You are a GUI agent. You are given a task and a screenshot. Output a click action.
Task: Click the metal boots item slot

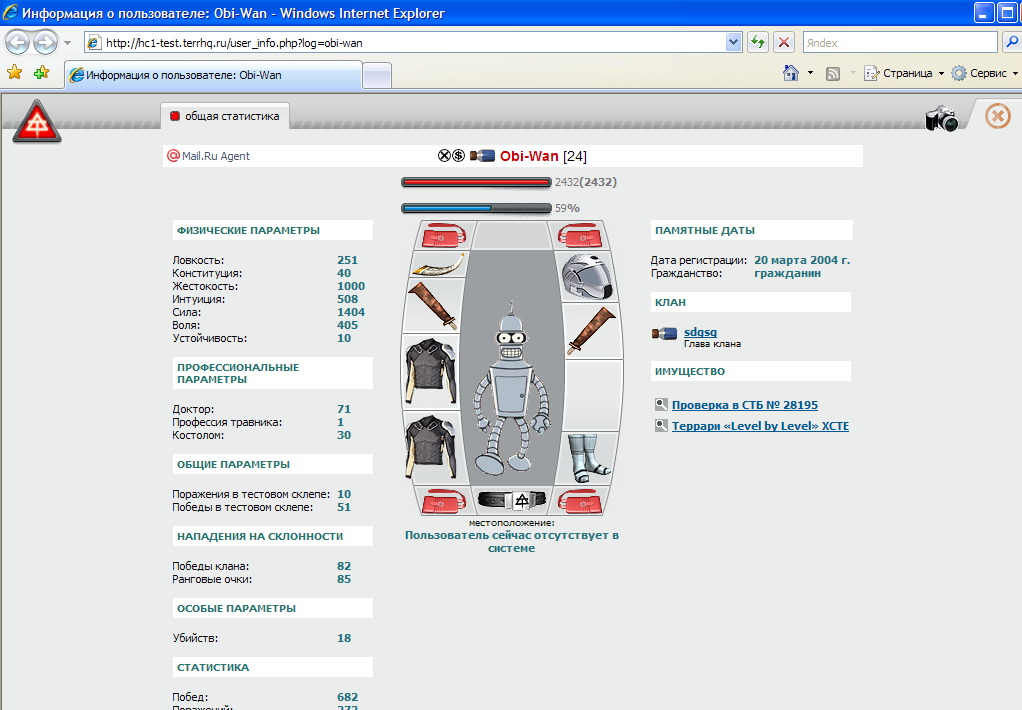coord(590,458)
